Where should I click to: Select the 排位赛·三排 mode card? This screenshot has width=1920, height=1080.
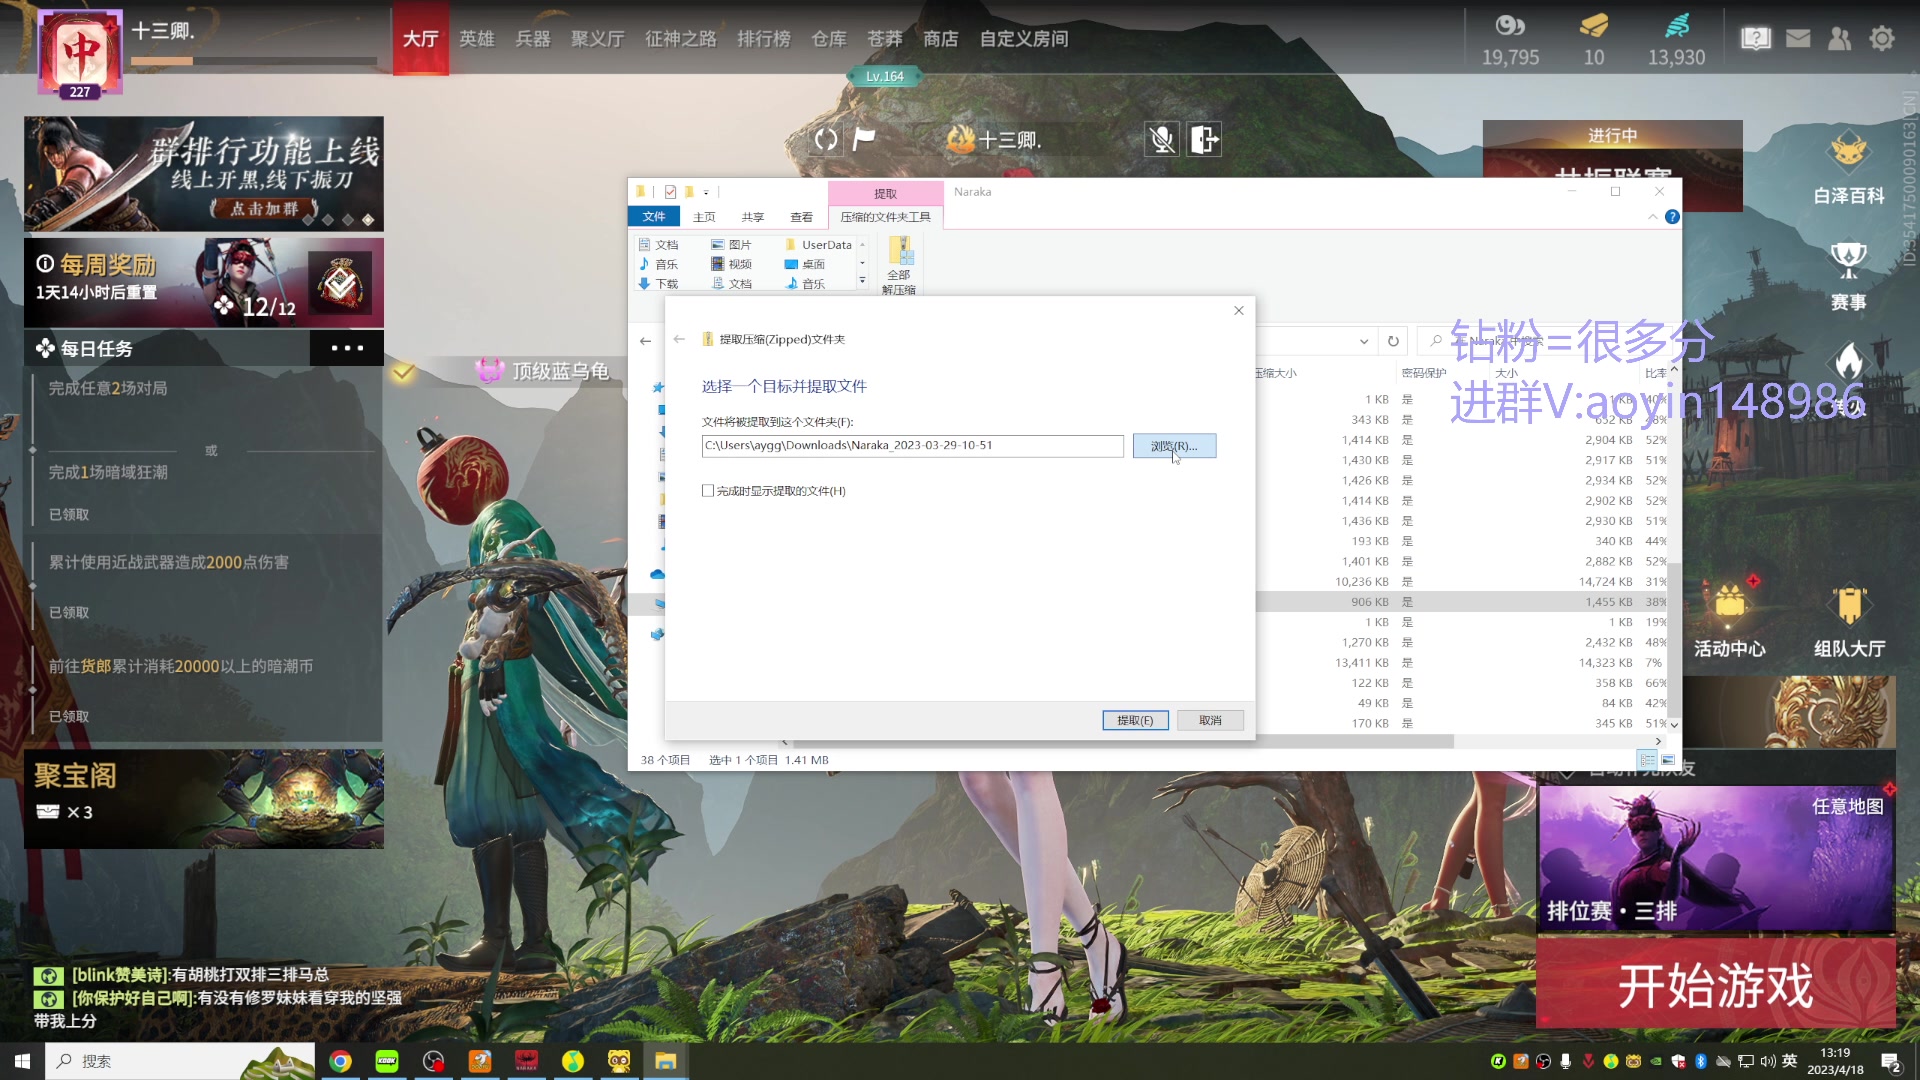1716,859
